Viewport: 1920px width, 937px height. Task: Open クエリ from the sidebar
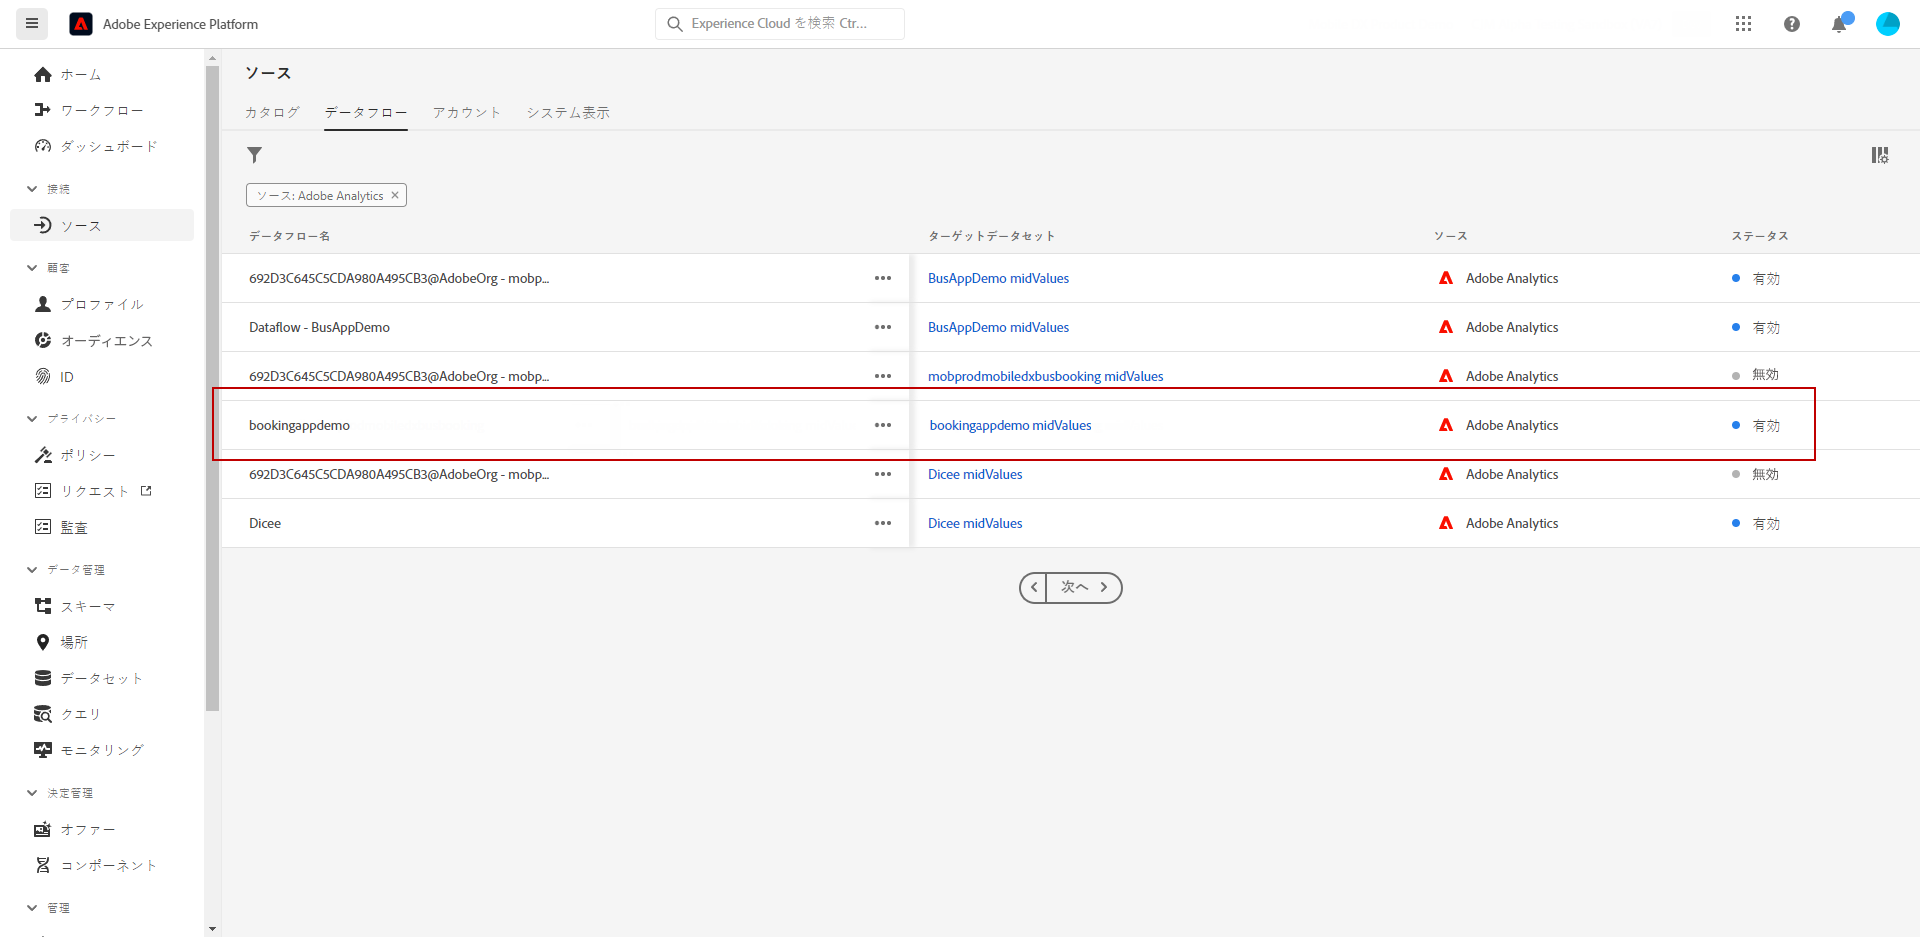tap(68, 714)
